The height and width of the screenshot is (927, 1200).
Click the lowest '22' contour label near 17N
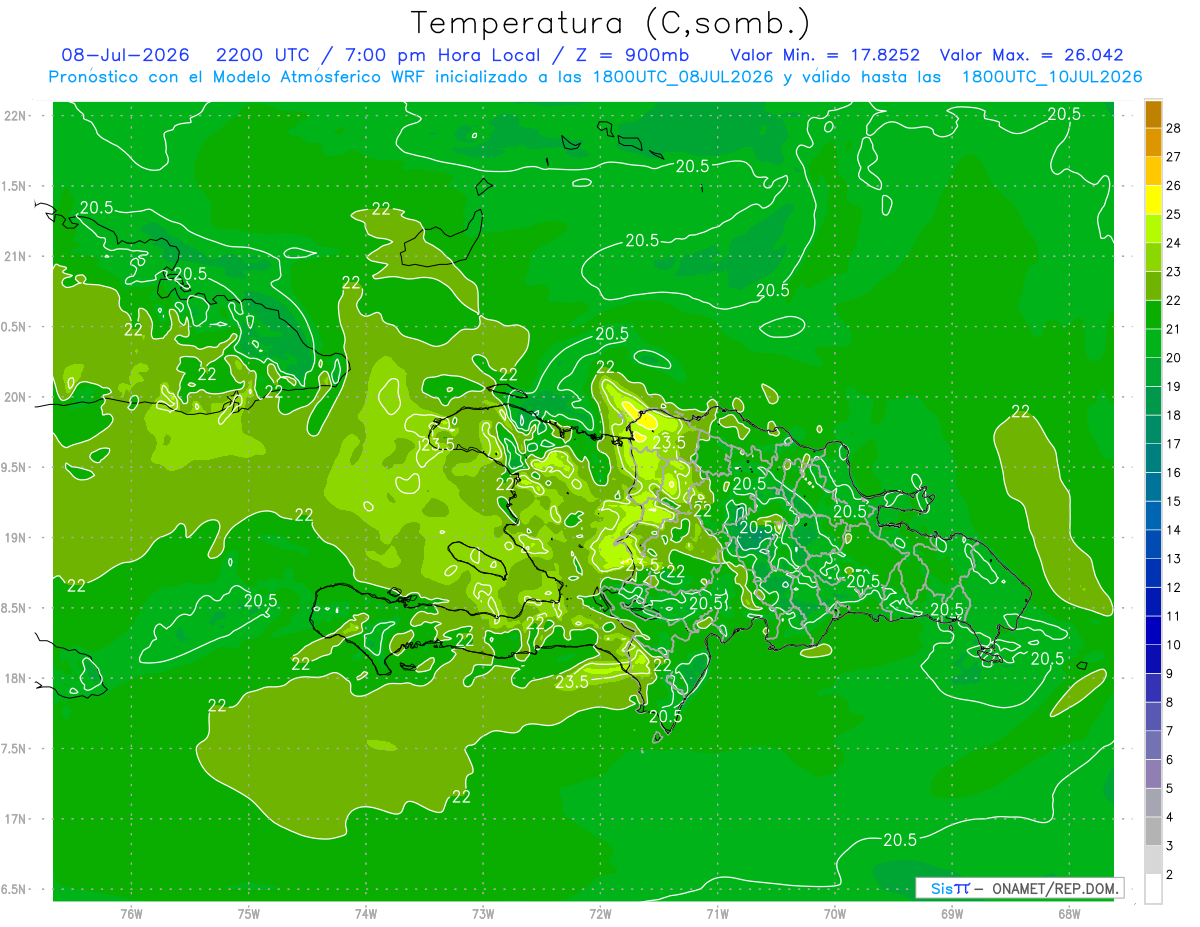(461, 797)
